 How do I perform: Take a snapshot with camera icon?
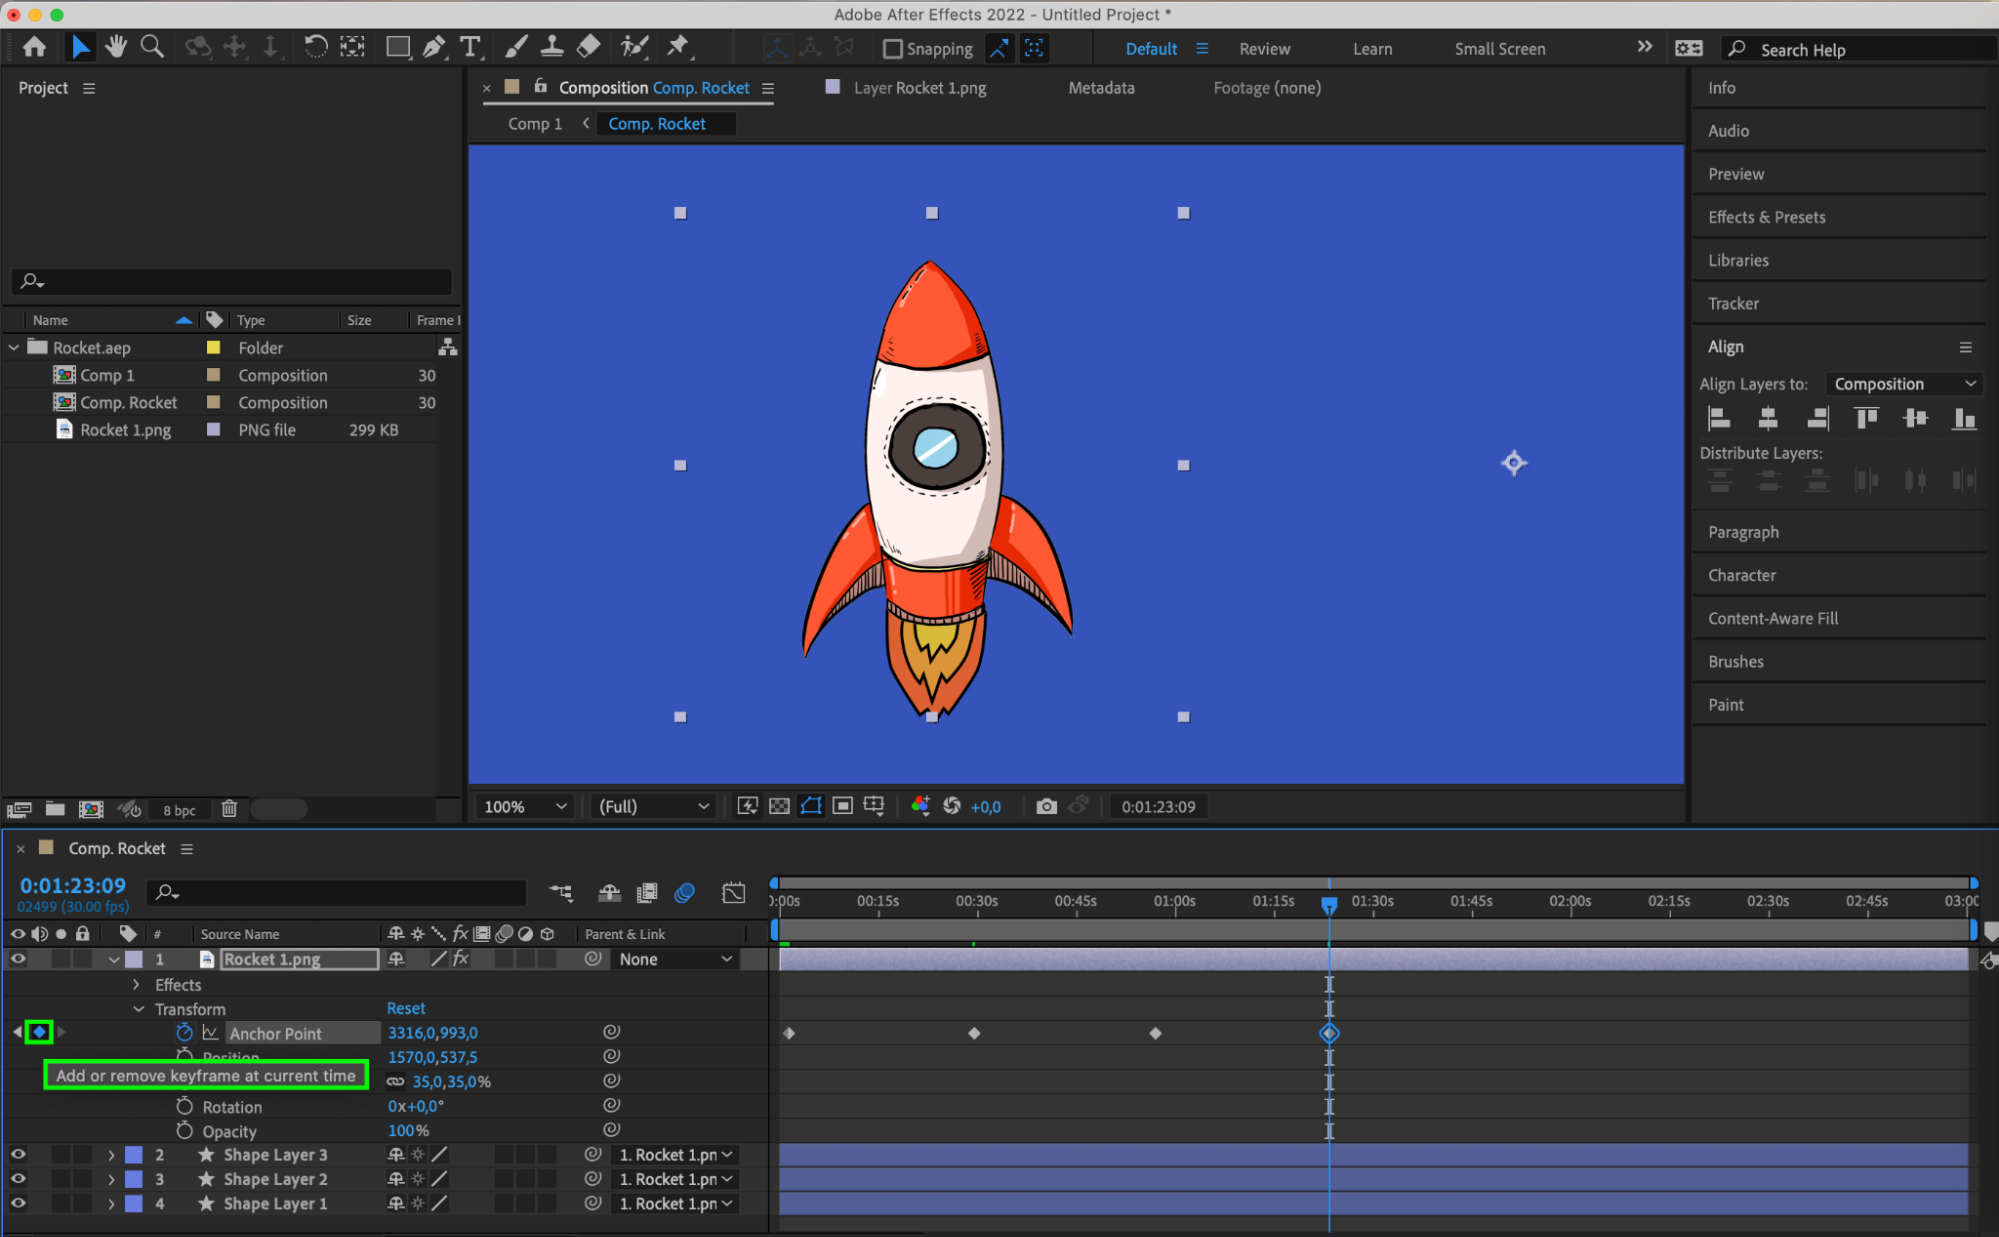click(x=1046, y=806)
